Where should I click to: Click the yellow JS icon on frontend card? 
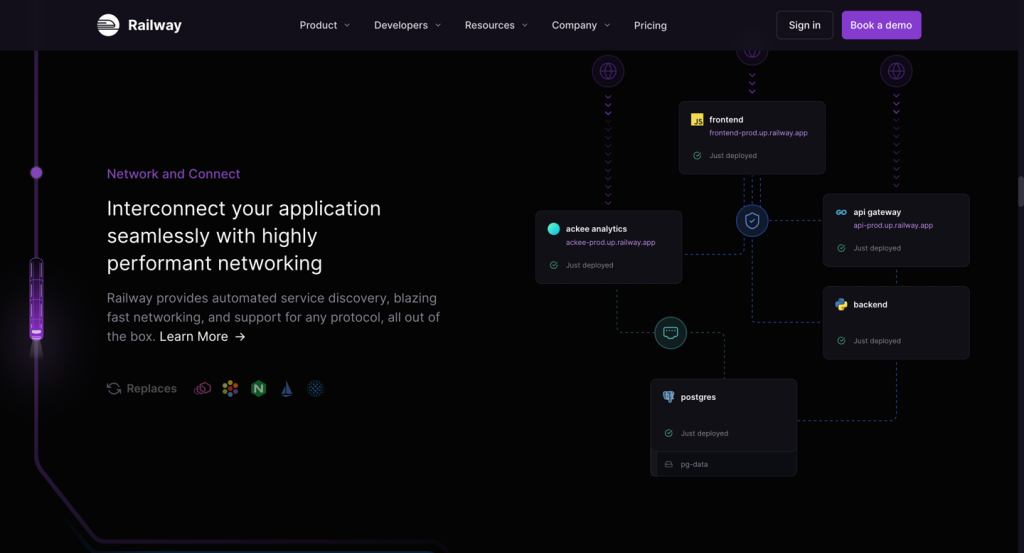pyautogui.click(x=697, y=119)
